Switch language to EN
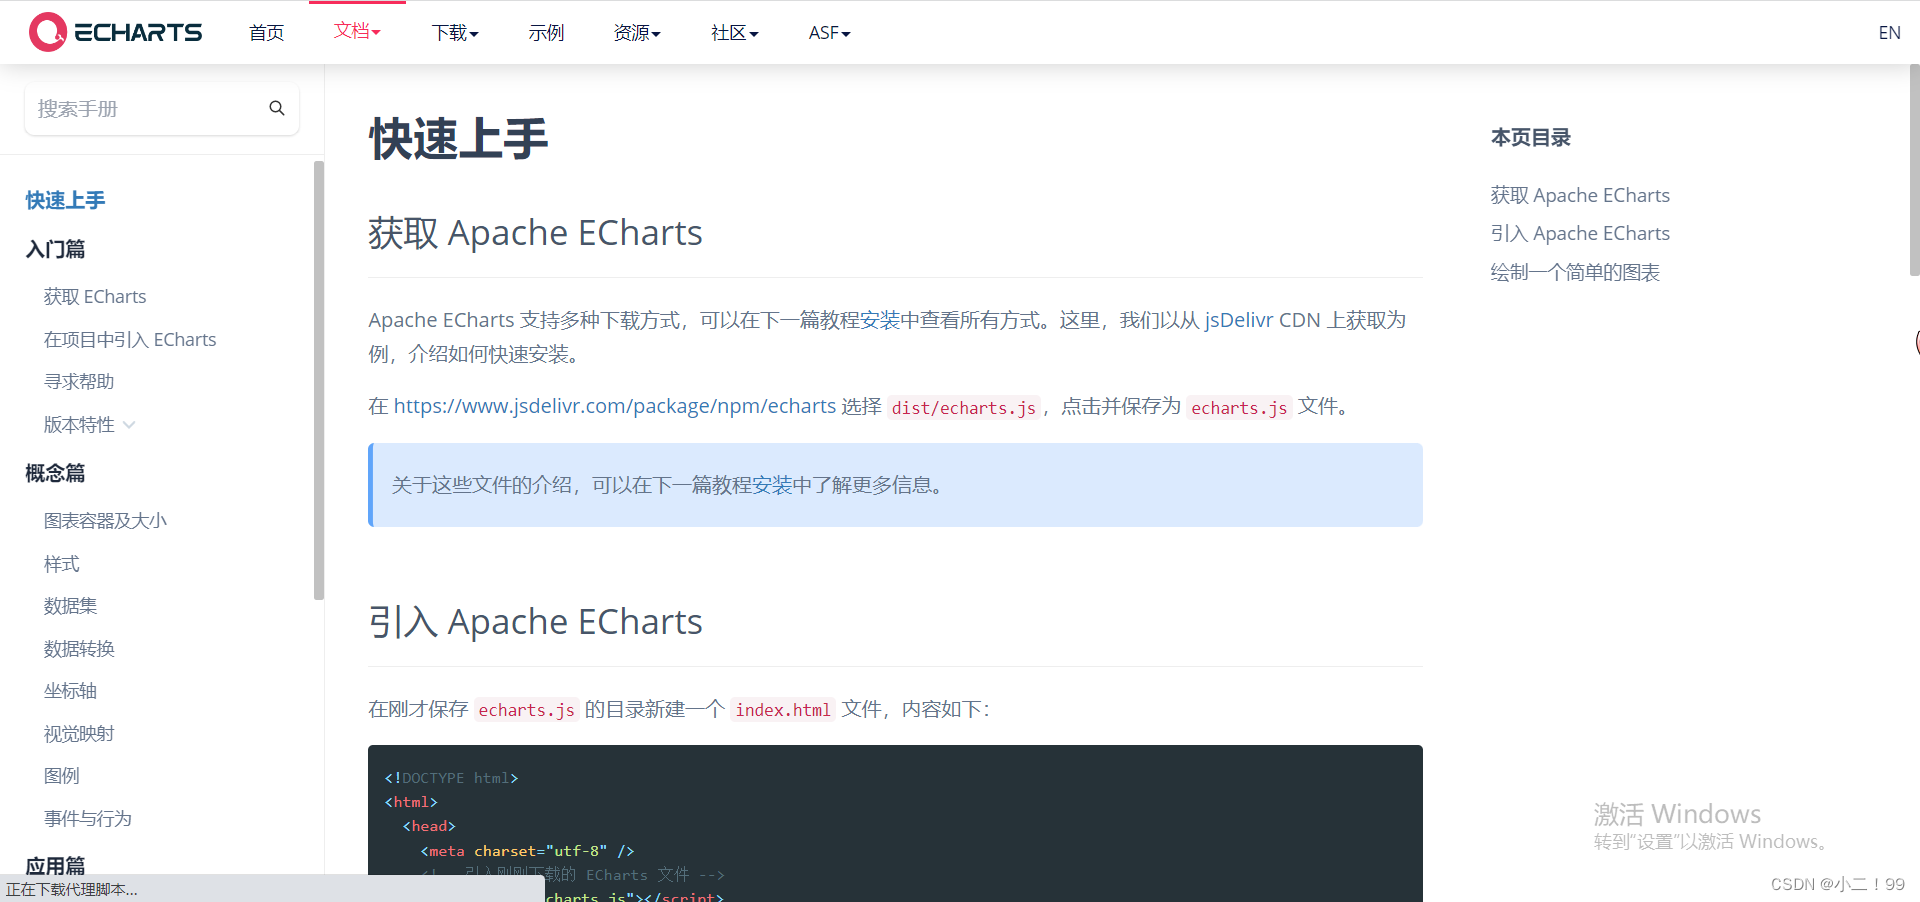Screen dimensions: 1920x902 coord(1889,33)
